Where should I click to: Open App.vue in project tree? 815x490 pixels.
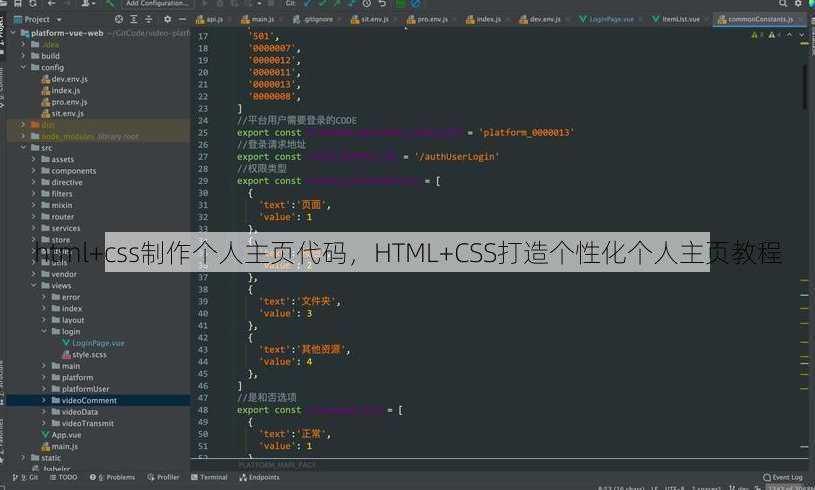(61, 434)
